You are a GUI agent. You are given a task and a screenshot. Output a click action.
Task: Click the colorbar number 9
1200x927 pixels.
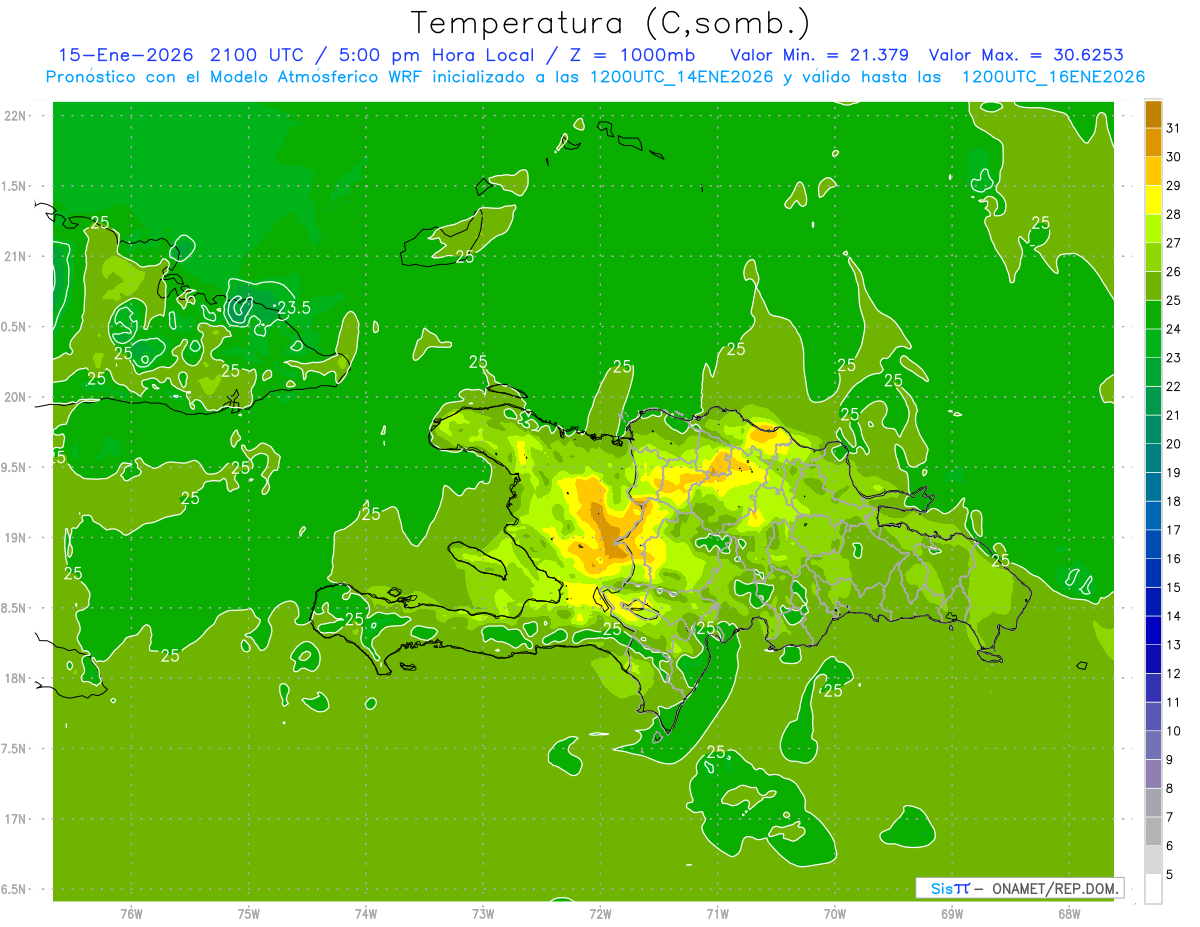point(1170,760)
